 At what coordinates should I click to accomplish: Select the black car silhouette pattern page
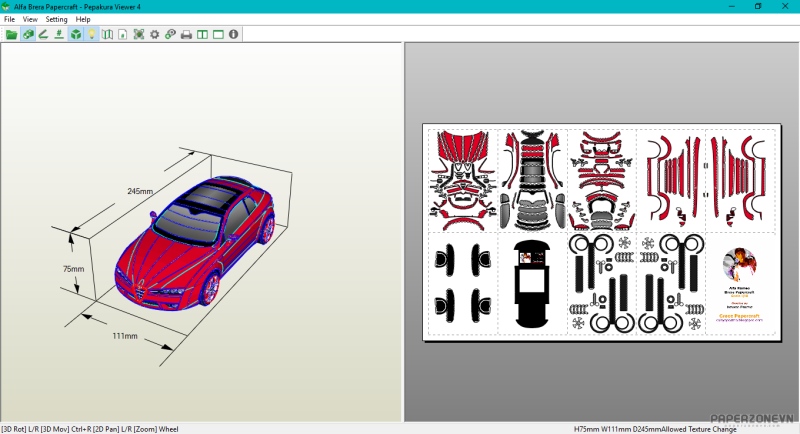pyautogui.click(x=532, y=284)
